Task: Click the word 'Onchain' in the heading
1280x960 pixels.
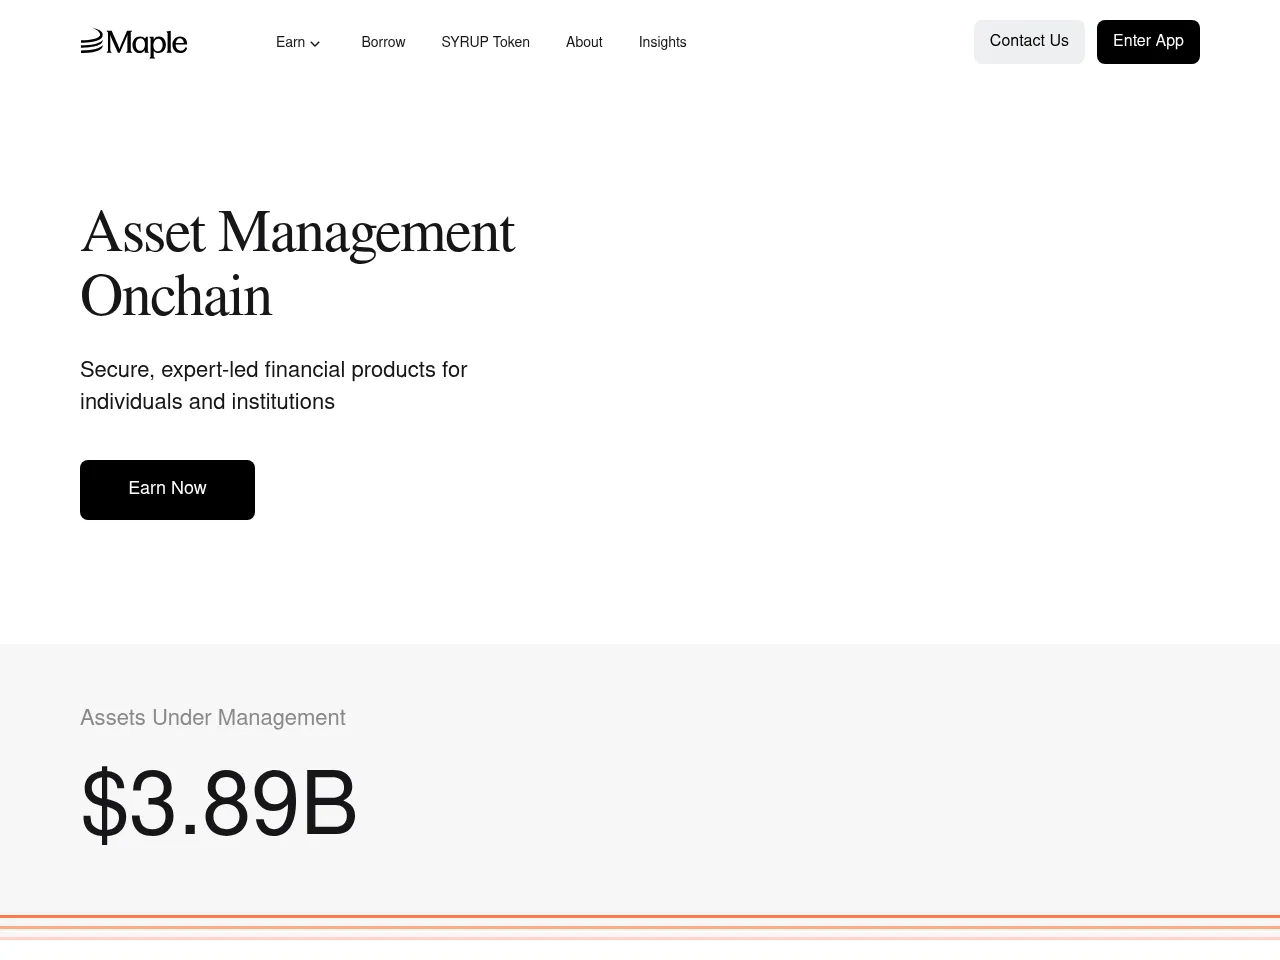Action: tap(176, 297)
